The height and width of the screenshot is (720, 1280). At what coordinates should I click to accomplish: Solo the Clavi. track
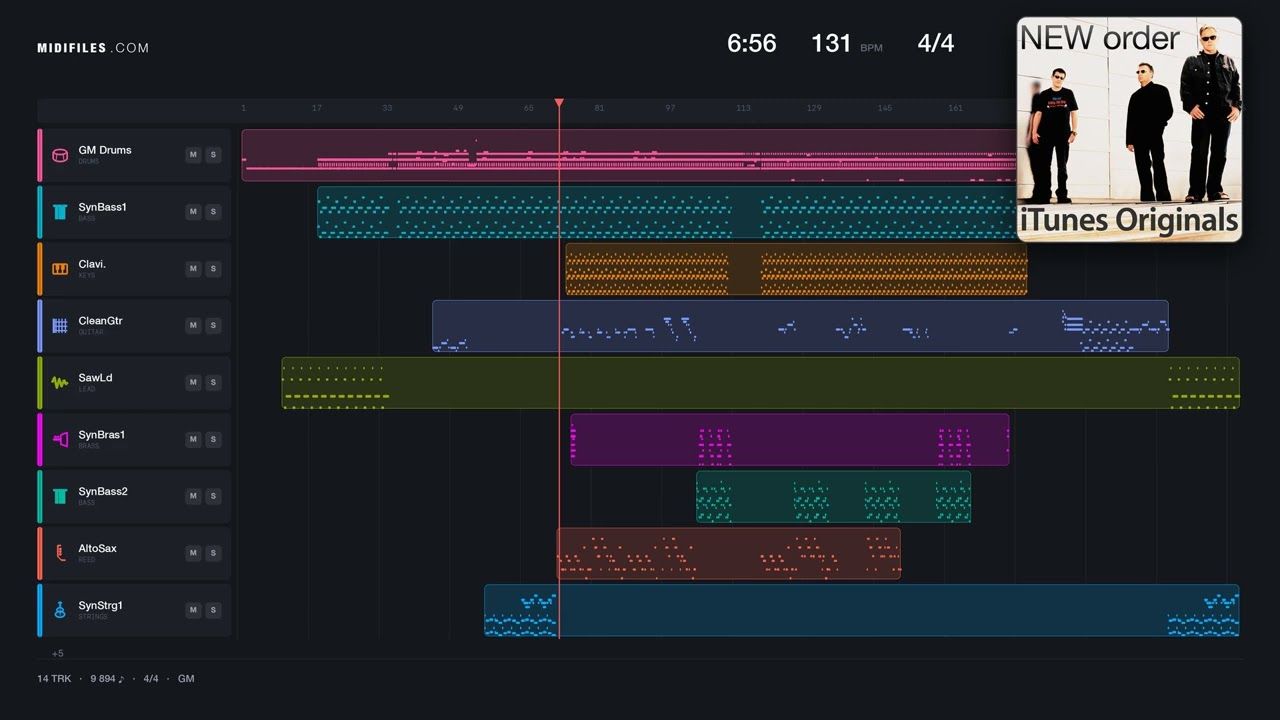213,269
